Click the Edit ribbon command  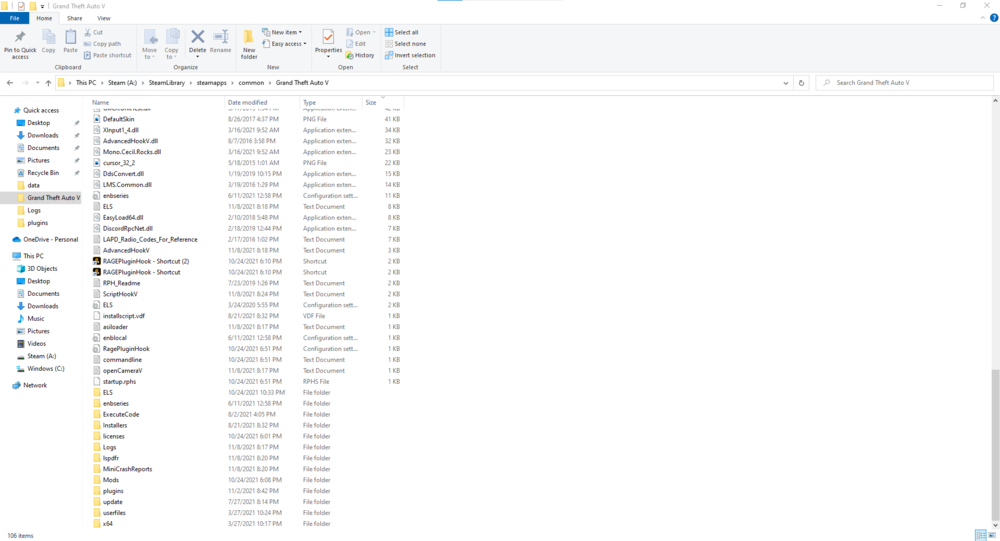356,44
